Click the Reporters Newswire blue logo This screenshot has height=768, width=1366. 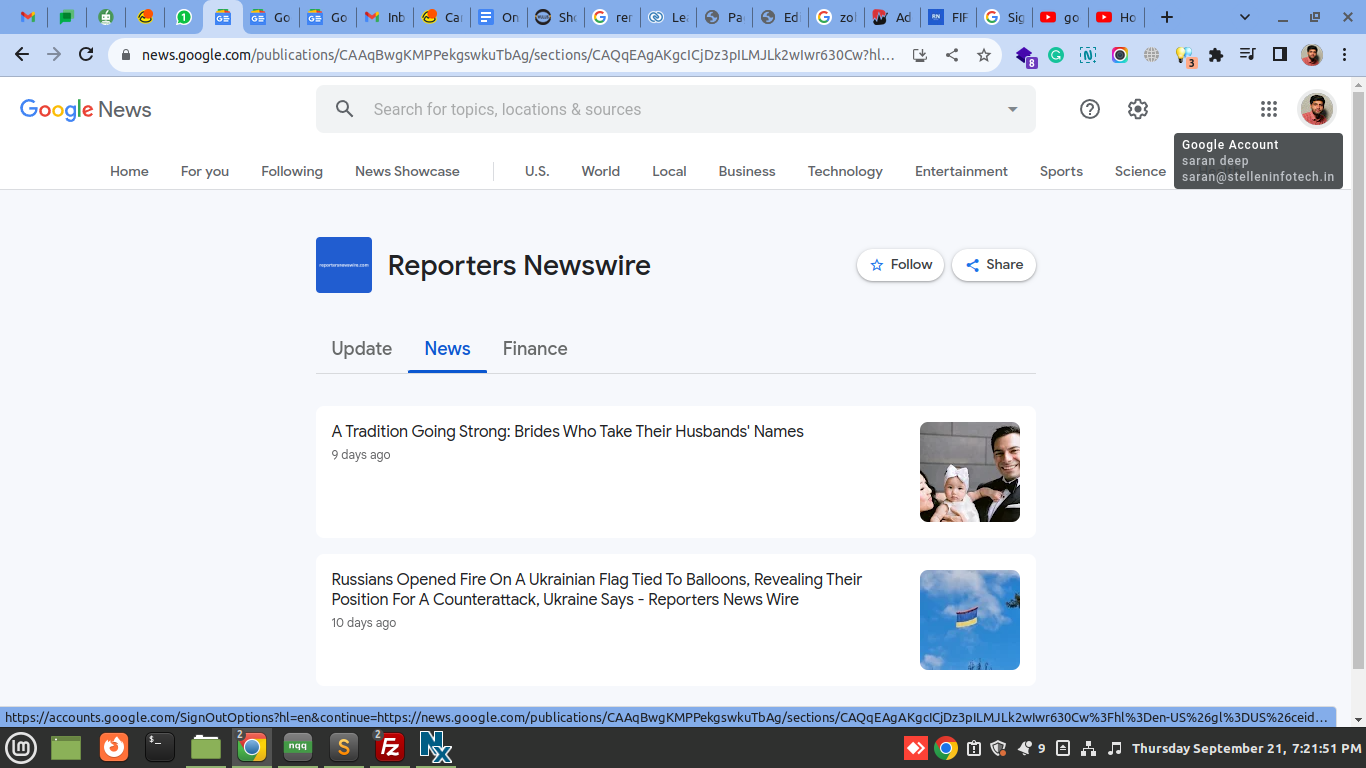tap(344, 265)
